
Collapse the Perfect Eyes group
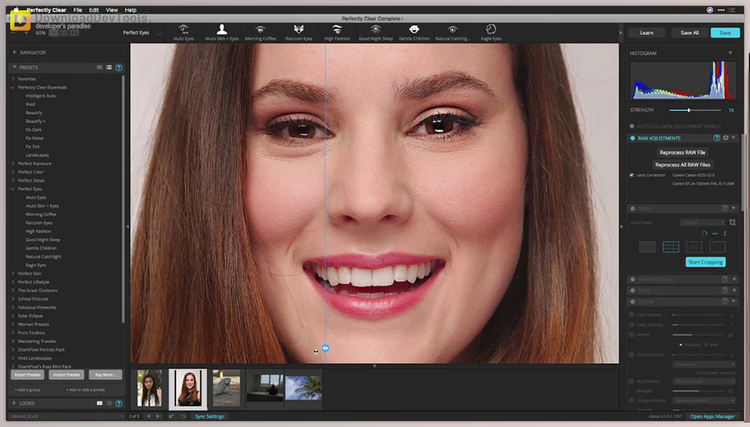tap(13, 188)
